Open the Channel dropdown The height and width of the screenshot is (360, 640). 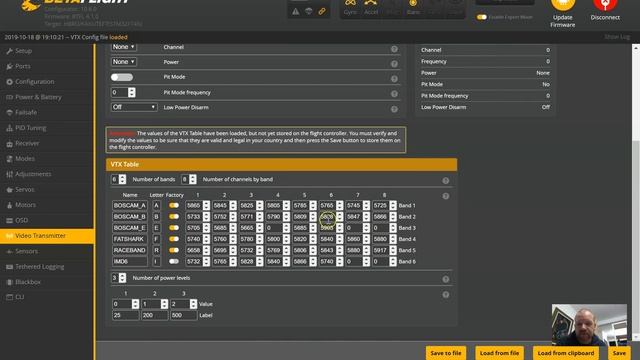(124, 47)
